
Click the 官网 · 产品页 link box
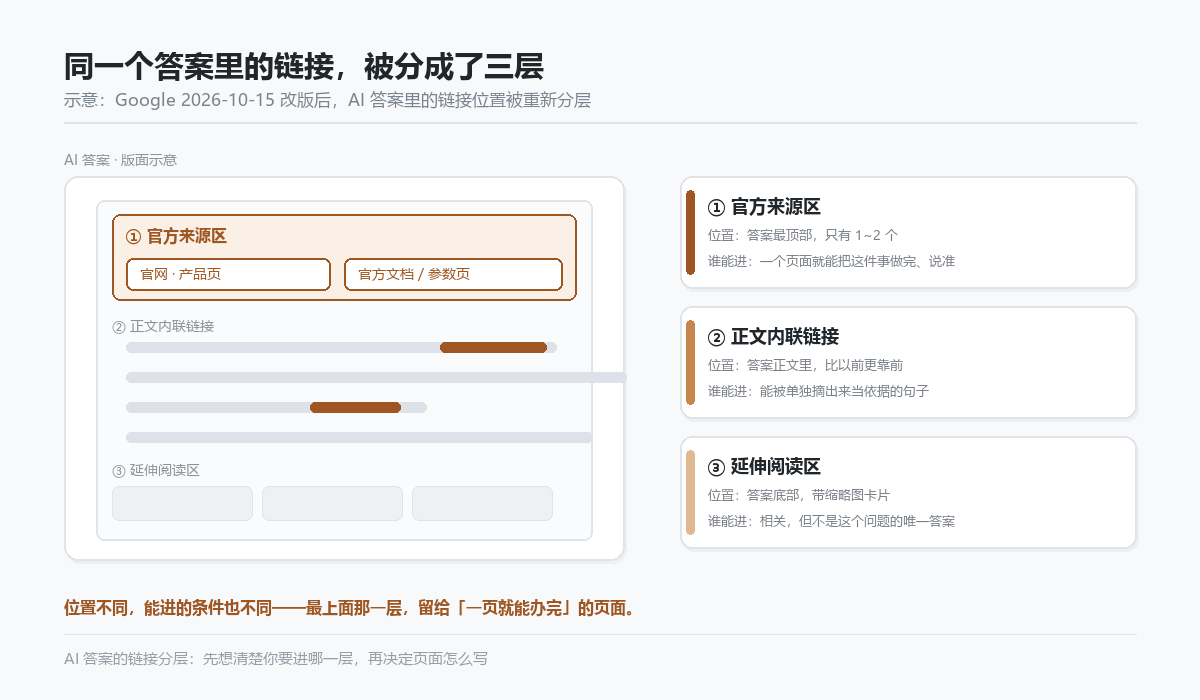pos(228,274)
